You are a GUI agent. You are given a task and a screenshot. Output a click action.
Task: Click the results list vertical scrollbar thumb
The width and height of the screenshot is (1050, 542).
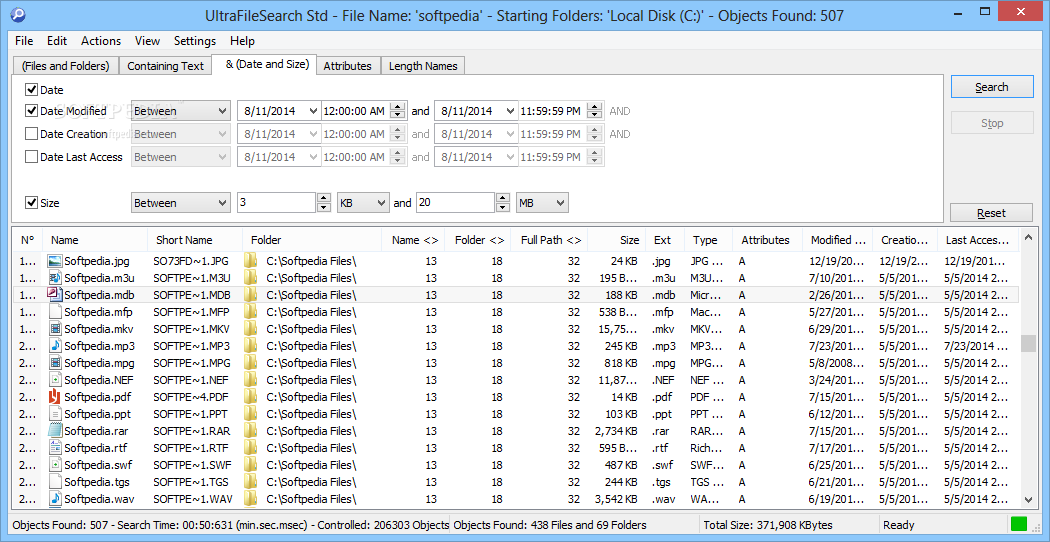click(1028, 344)
